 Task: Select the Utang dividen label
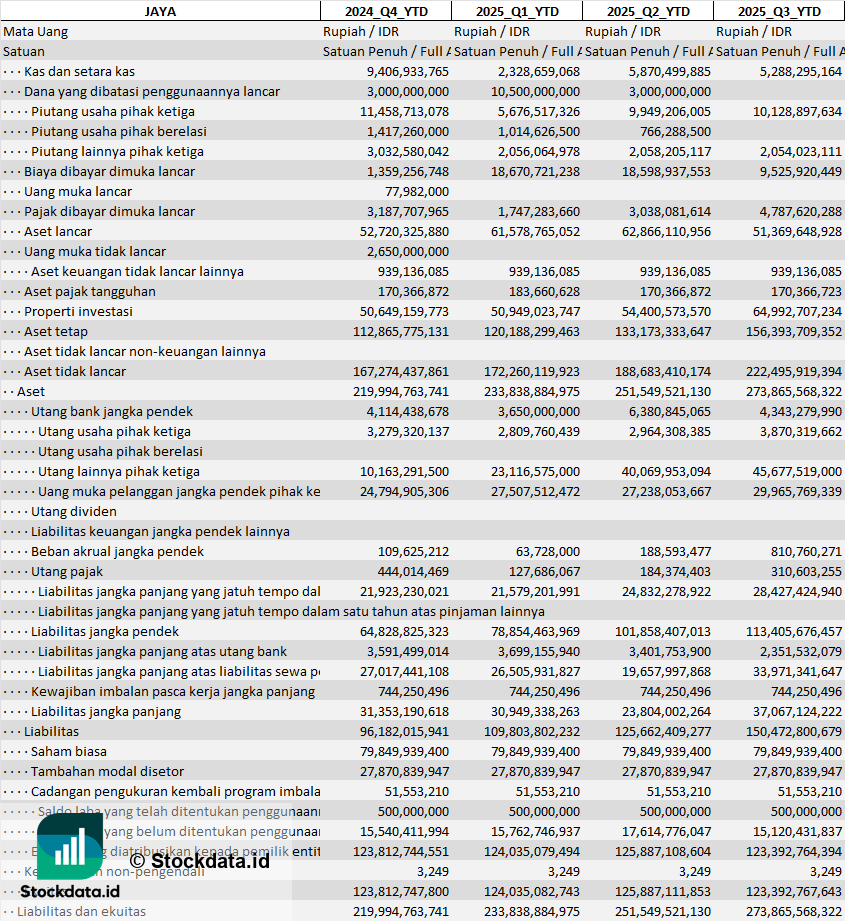[x=74, y=511]
